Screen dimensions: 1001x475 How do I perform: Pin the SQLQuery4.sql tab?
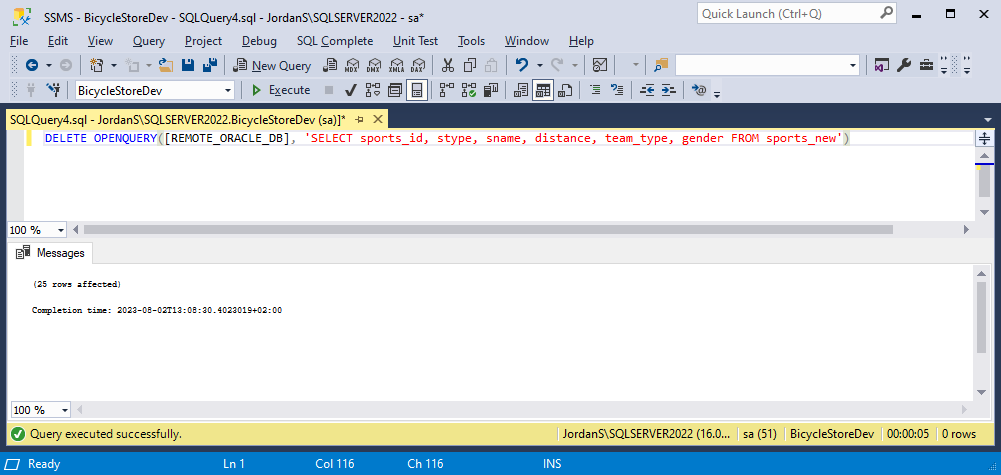point(359,119)
